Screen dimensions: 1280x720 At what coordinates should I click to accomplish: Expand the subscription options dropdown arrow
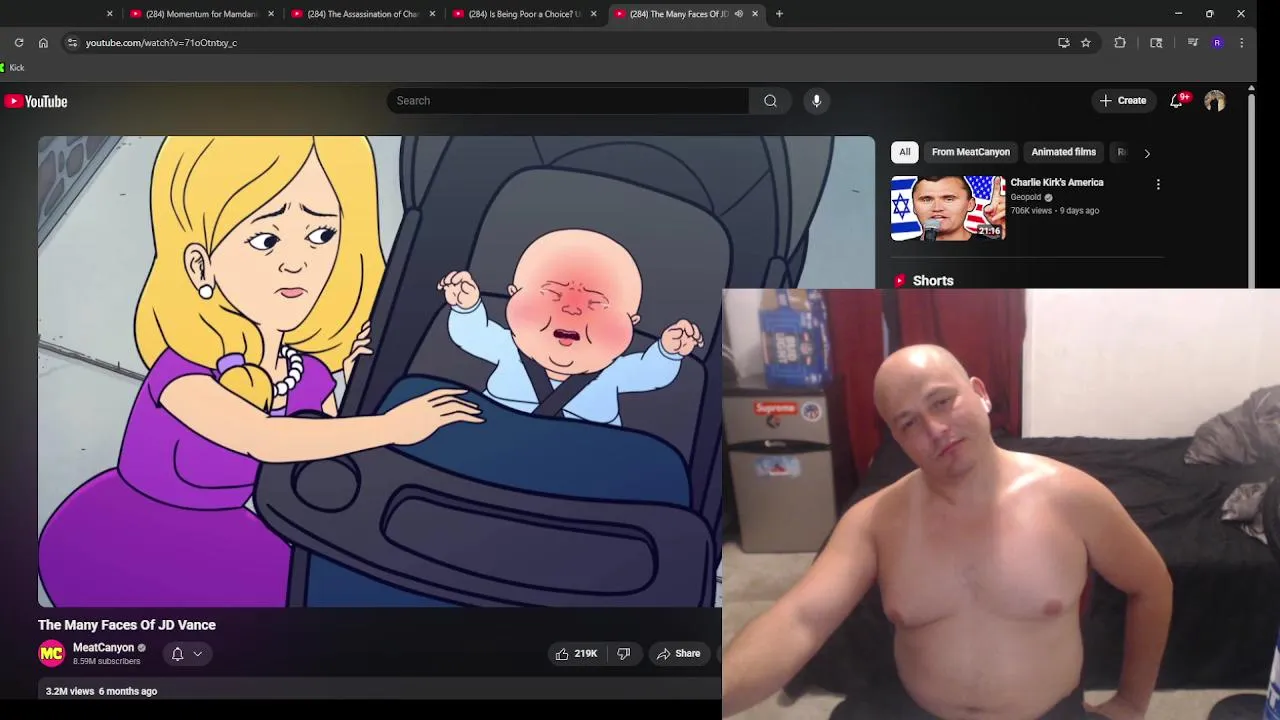tap(198, 654)
